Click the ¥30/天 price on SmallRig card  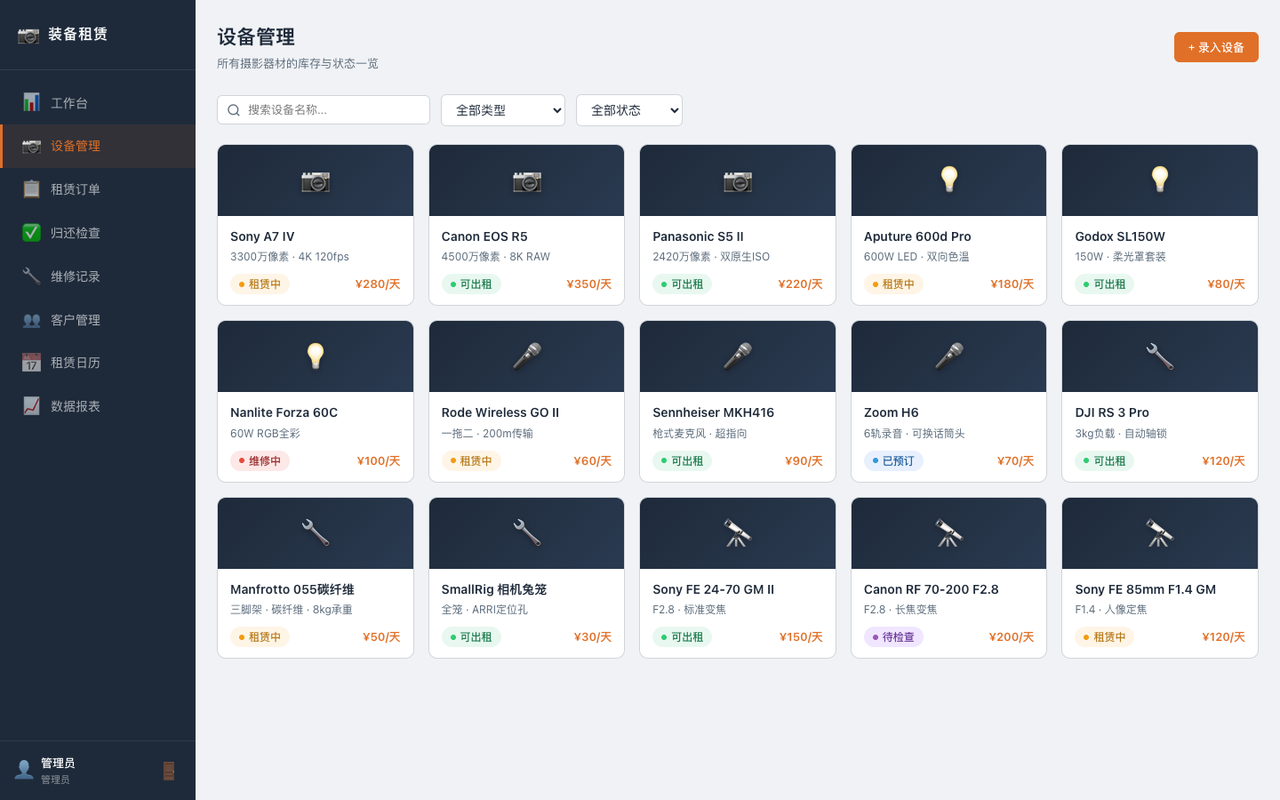coord(592,637)
